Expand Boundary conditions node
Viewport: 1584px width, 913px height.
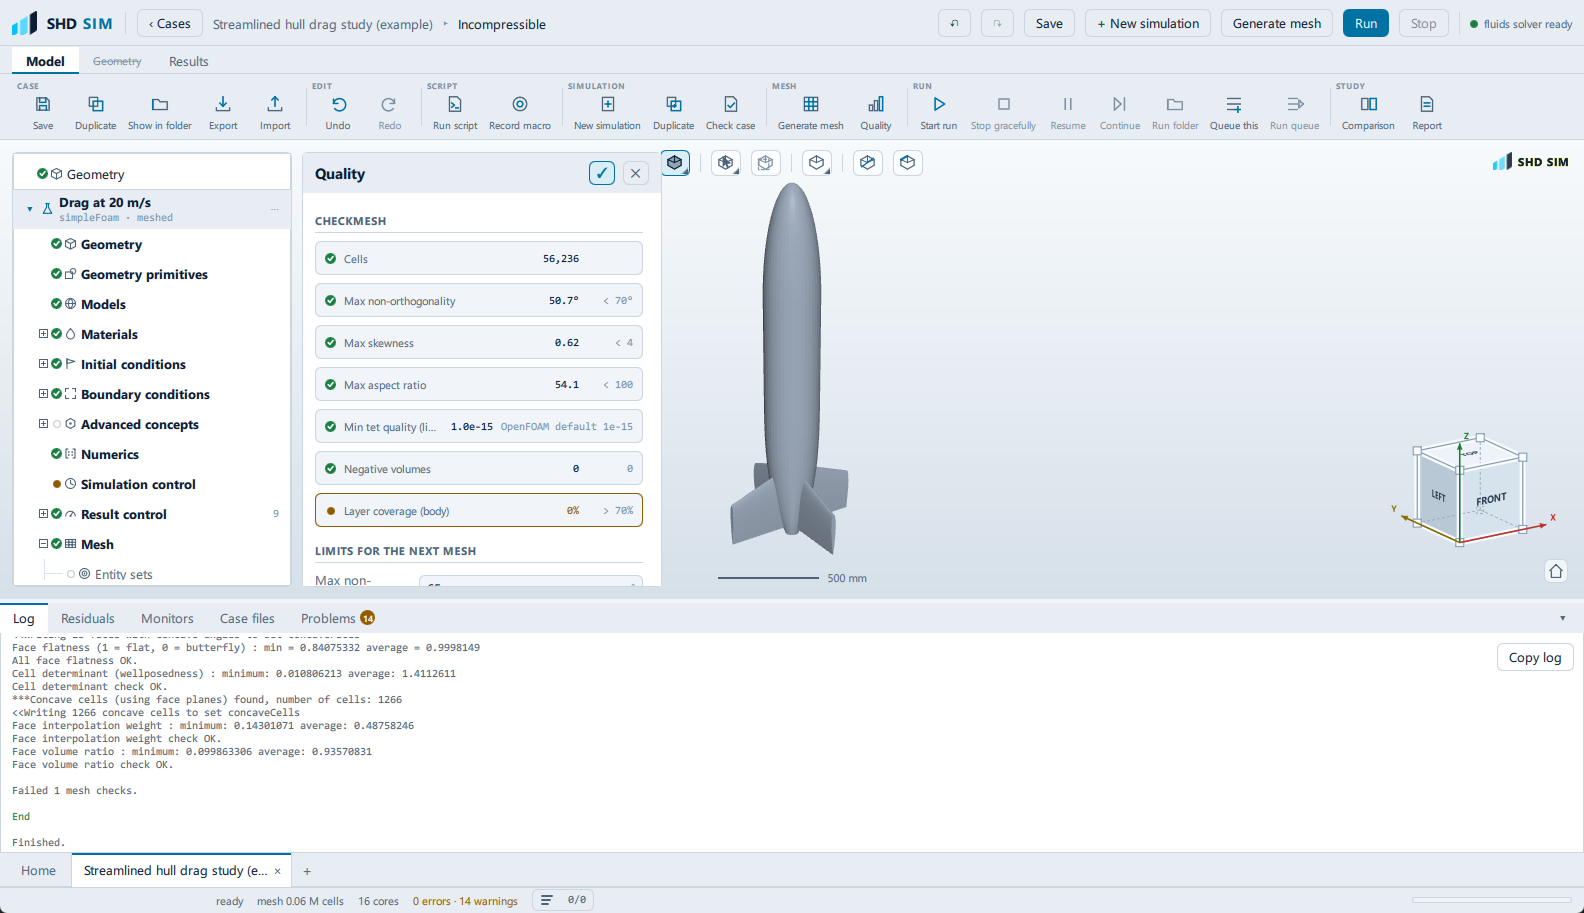click(x=43, y=394)
